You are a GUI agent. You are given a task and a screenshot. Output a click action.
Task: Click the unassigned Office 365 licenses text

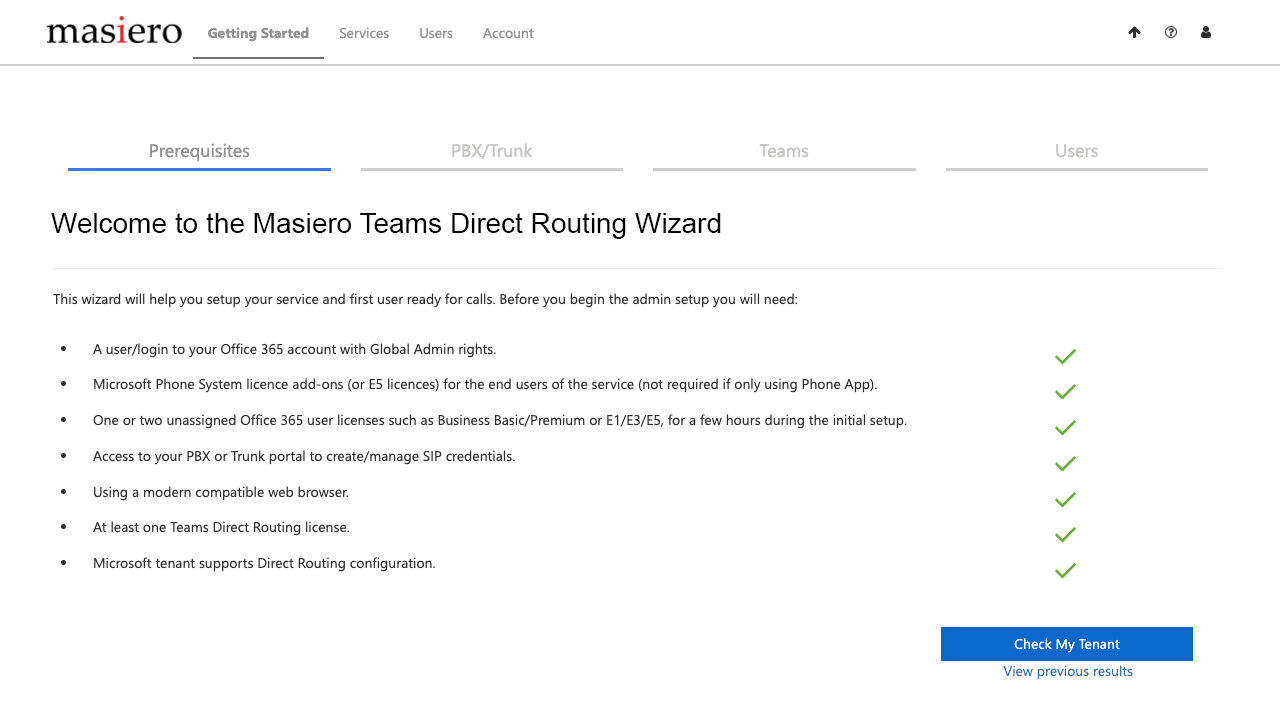[x=500, y=420]
